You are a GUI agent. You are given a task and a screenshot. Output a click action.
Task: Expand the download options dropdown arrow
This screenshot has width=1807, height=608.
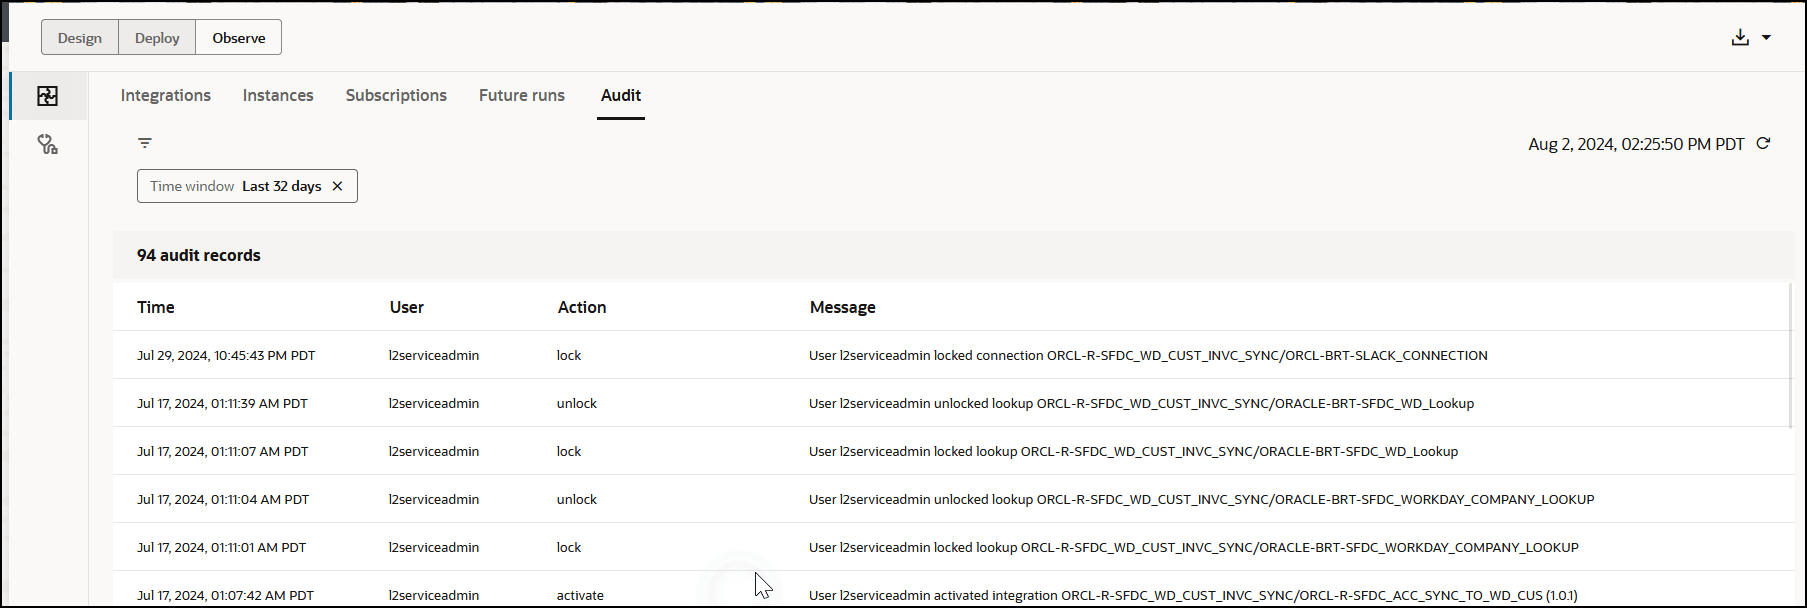point(1766,37)
